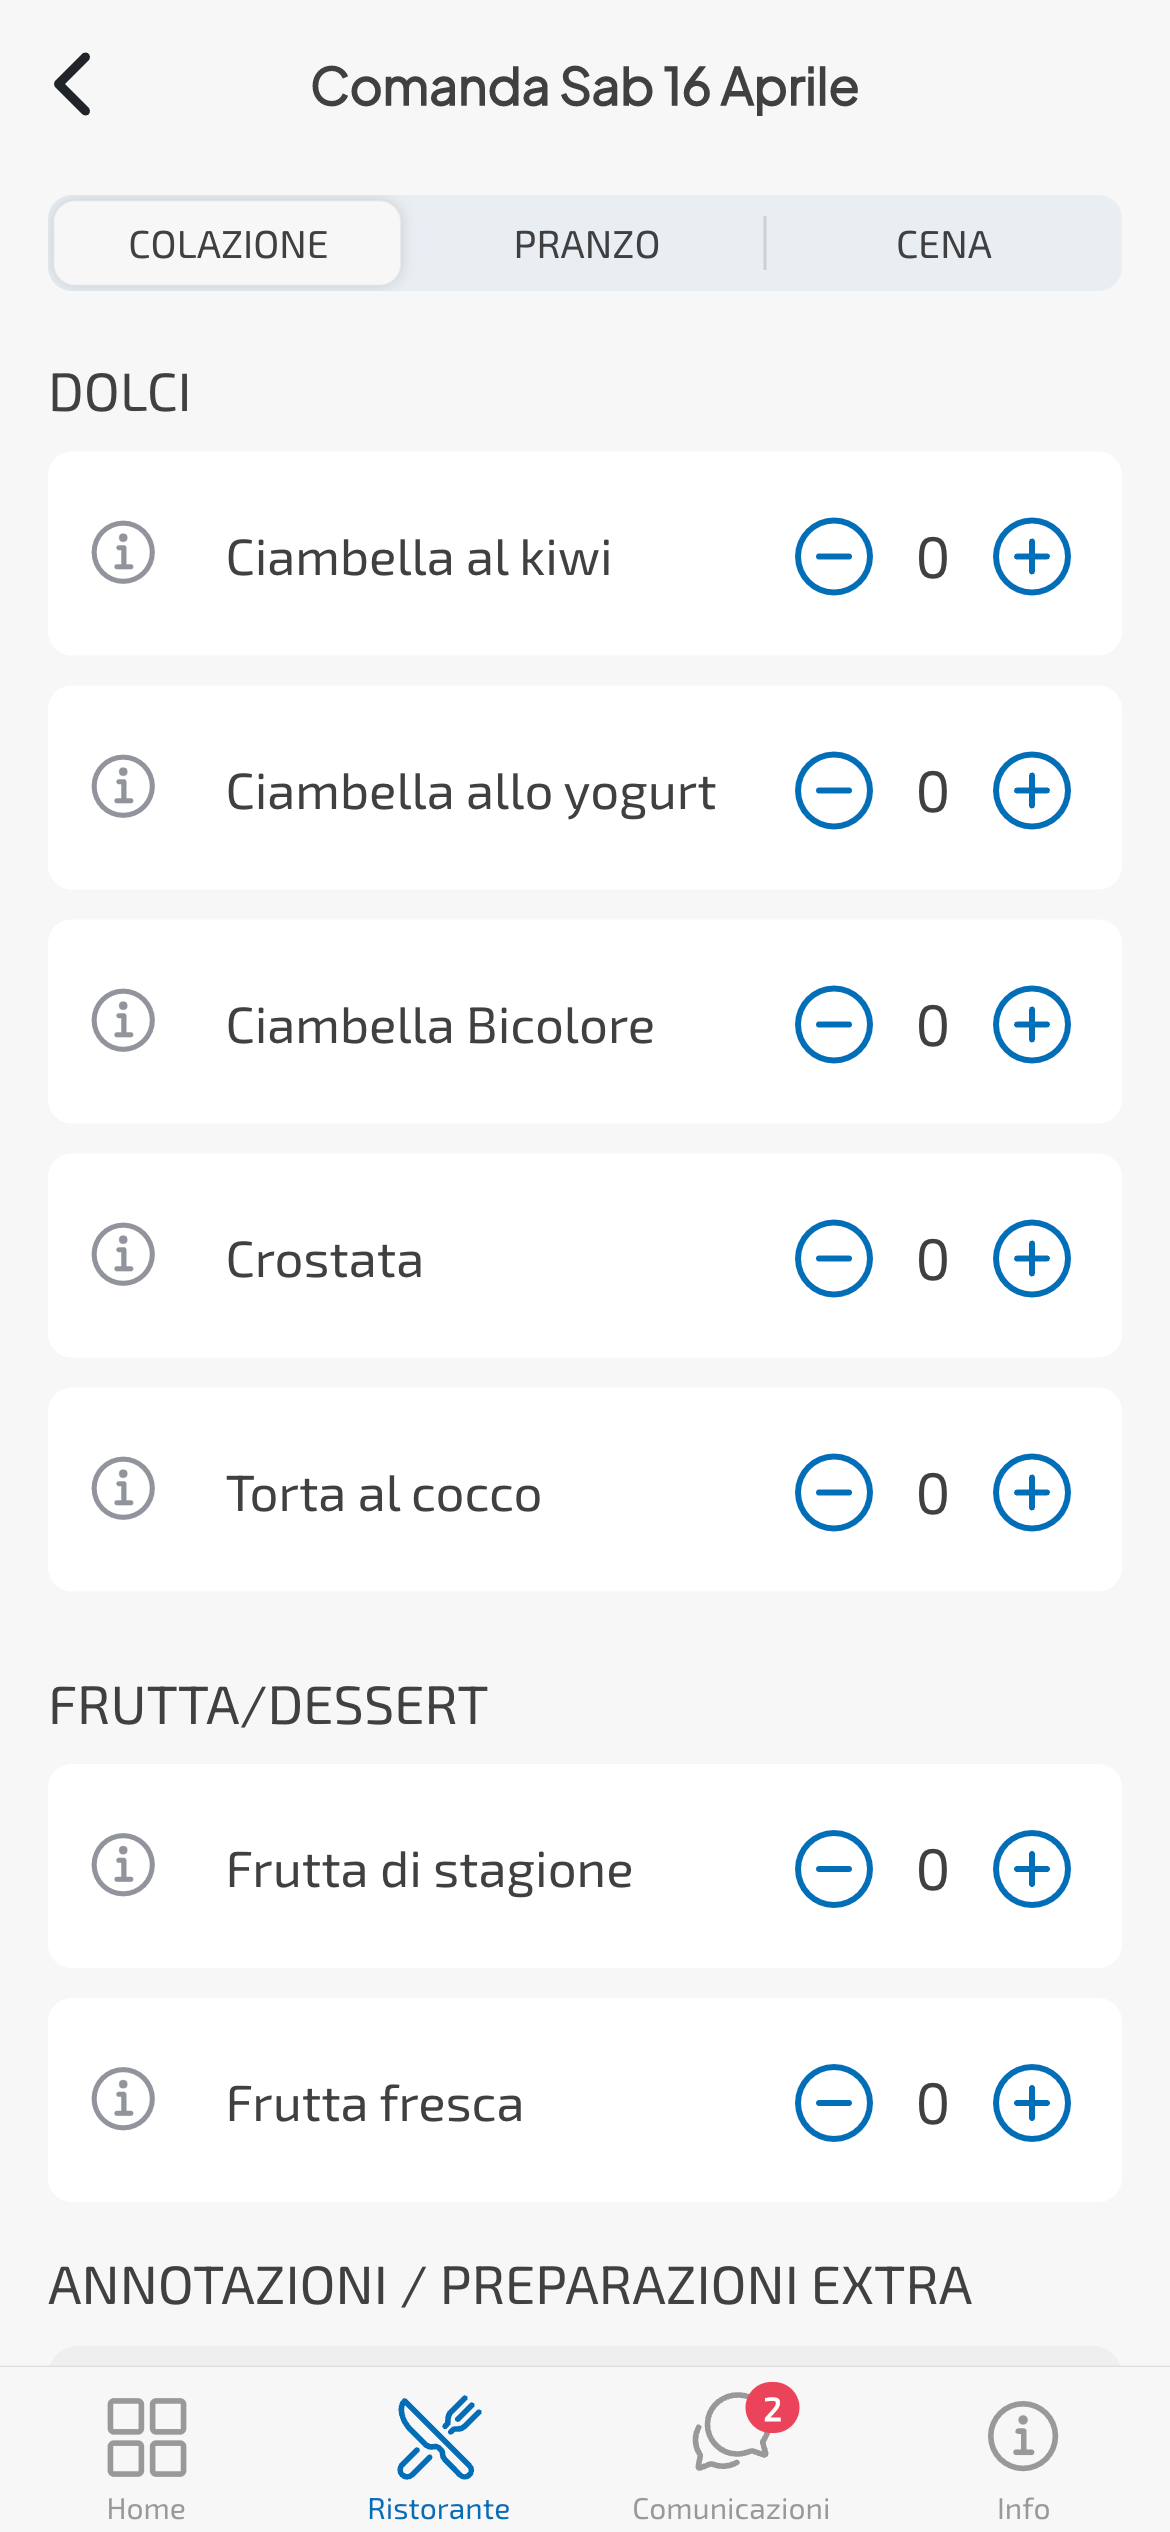
Task: Tap info icon next to Crostata
Action: 123,1255
